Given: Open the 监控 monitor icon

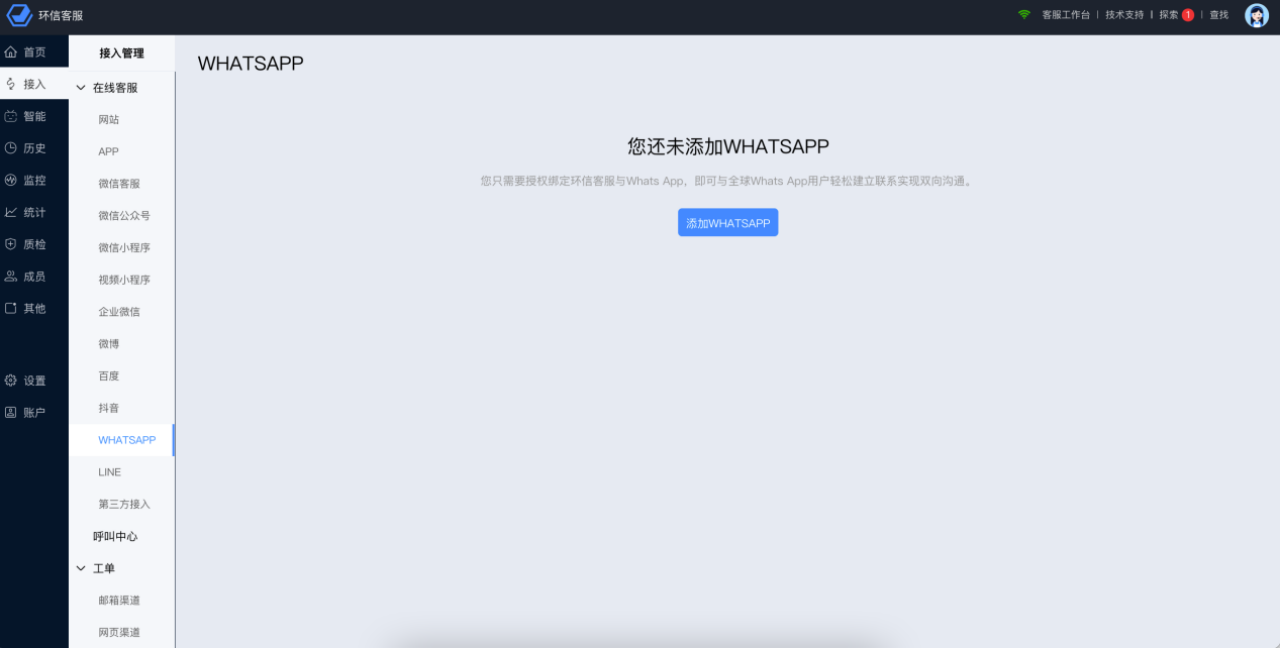Looking at the screenshot, I should pyautogui.click(x=11, y=180).
